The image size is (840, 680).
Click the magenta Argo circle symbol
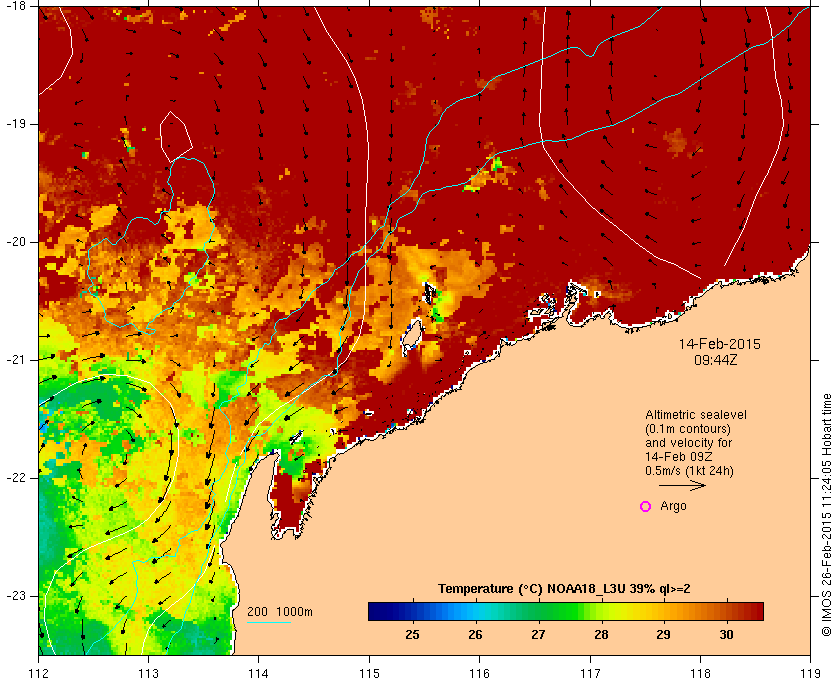tap(646, 506)
